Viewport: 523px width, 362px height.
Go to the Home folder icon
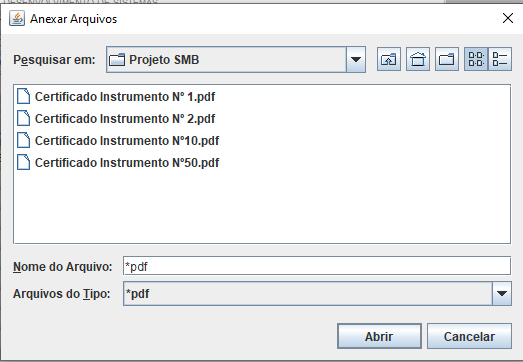(418, 59)
